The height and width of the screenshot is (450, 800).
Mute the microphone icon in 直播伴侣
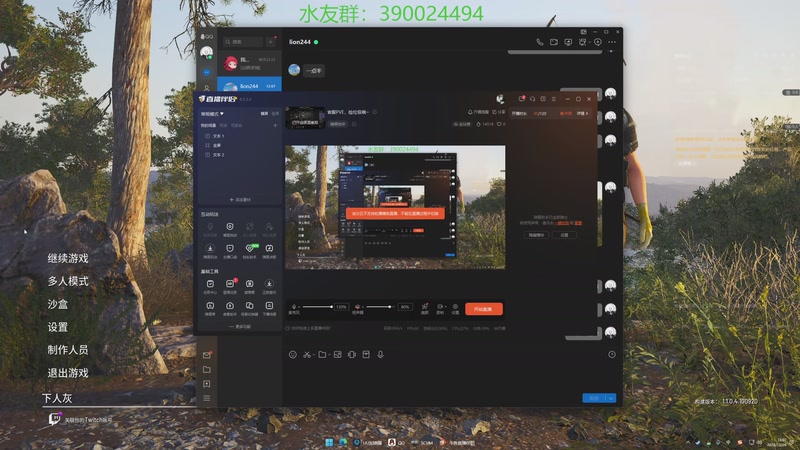(294, 307)
